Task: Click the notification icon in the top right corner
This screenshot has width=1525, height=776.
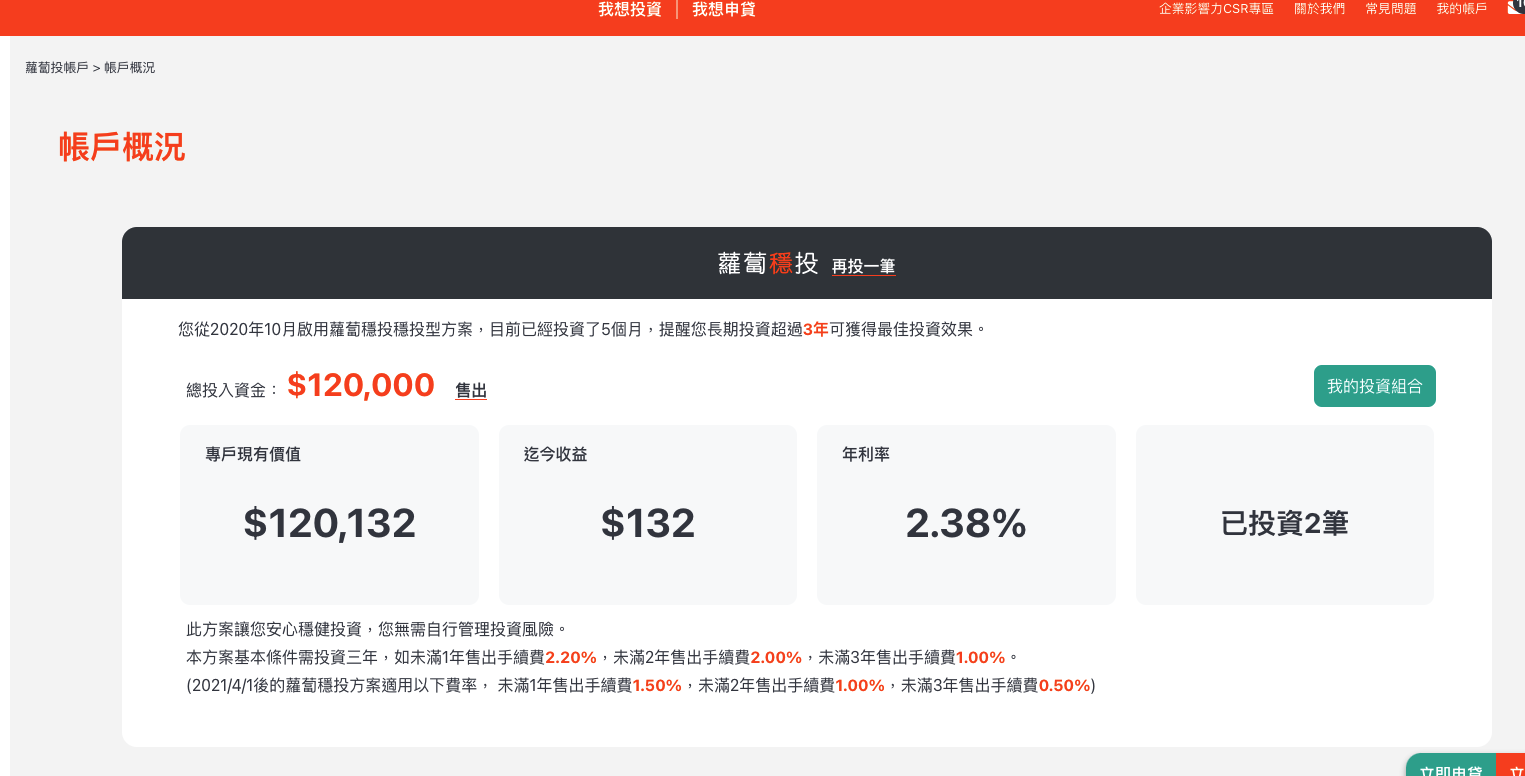Action: point(1515,7)
